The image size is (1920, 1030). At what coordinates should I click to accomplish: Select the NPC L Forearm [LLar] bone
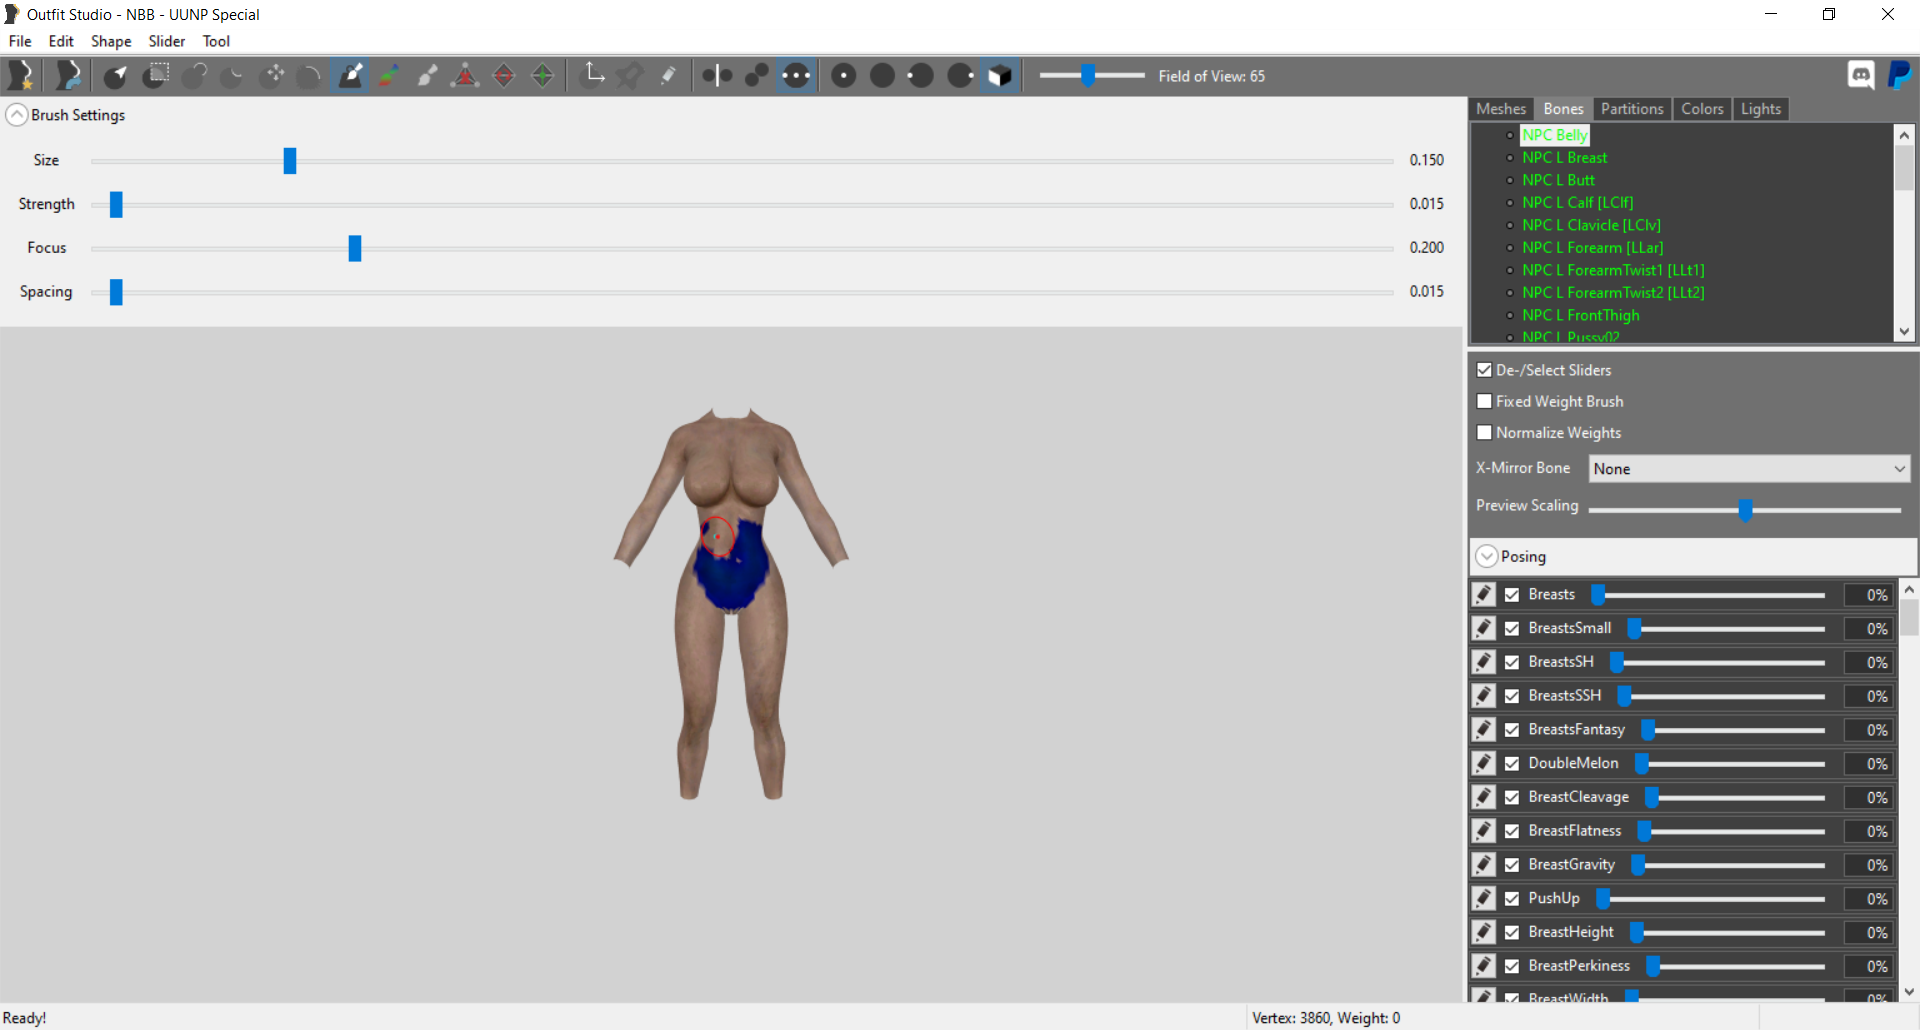click(x=1592, y=247)
